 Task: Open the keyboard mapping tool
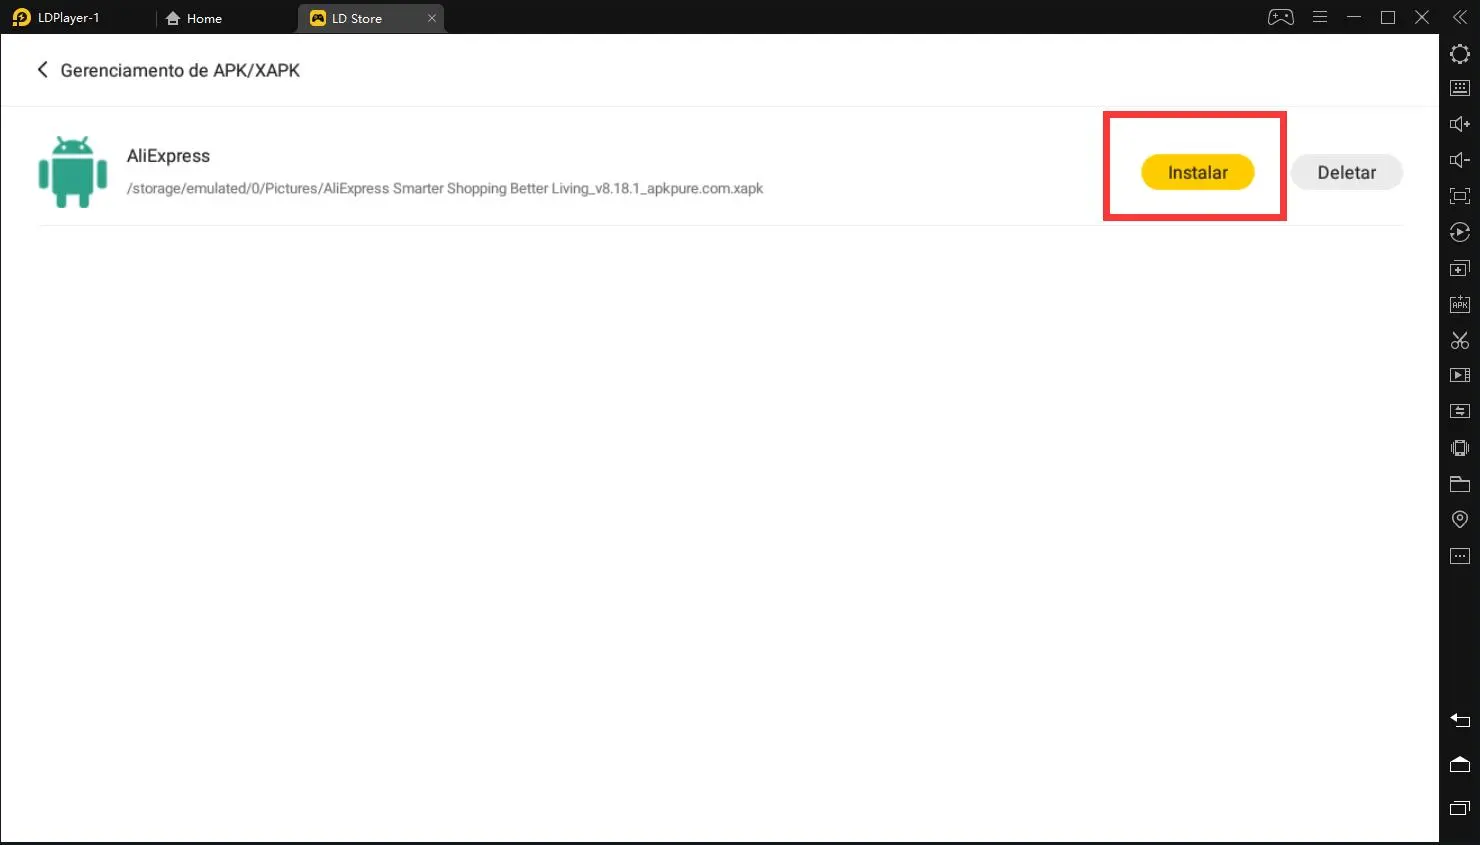tap(1460, 88)
